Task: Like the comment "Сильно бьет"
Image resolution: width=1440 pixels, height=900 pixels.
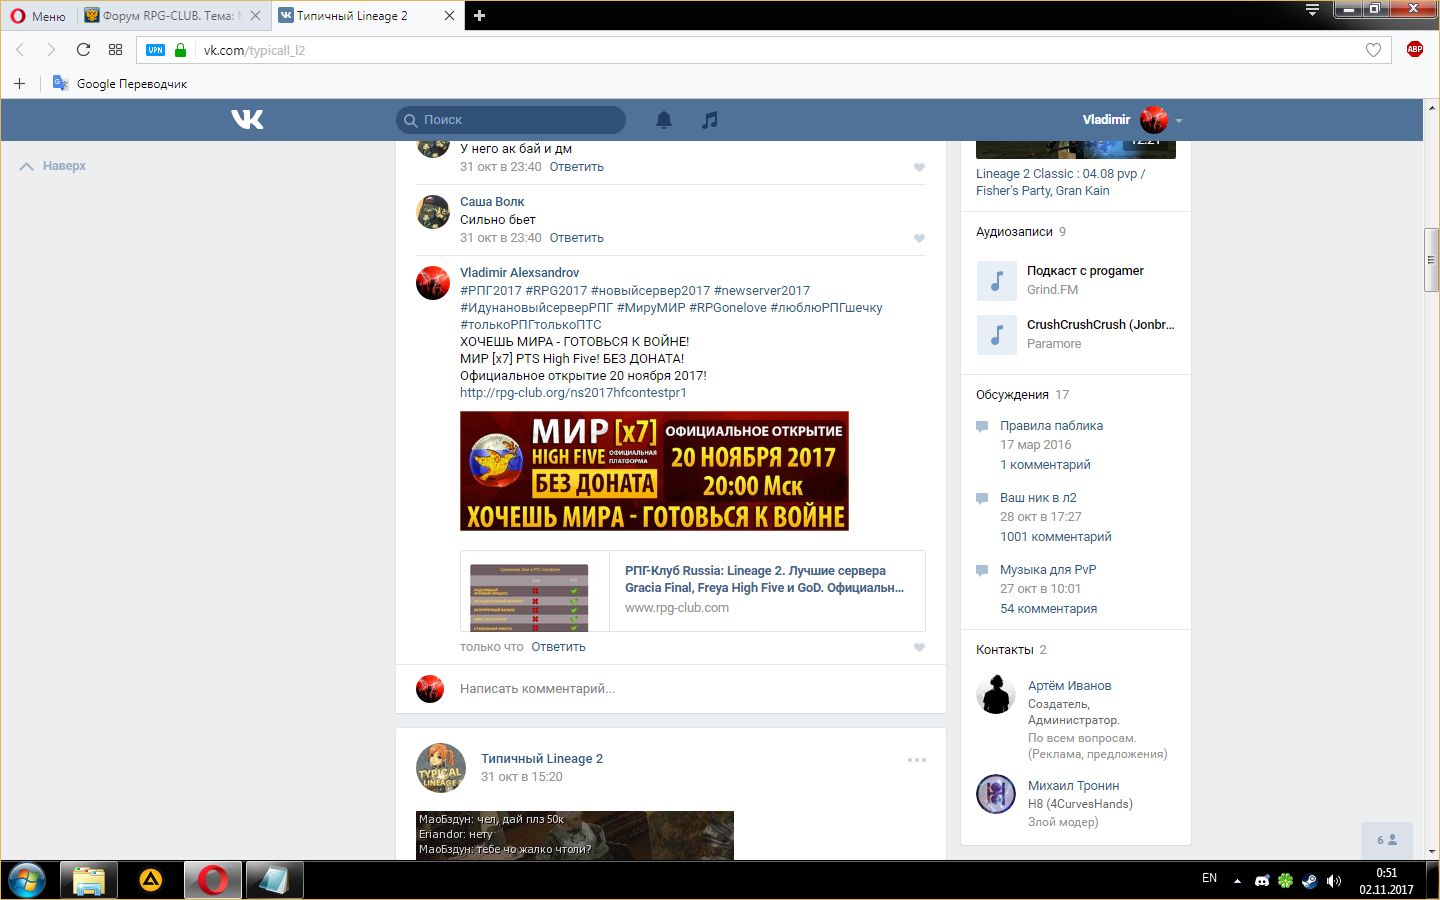Action: pyautogui.click(x=919, y=239)
